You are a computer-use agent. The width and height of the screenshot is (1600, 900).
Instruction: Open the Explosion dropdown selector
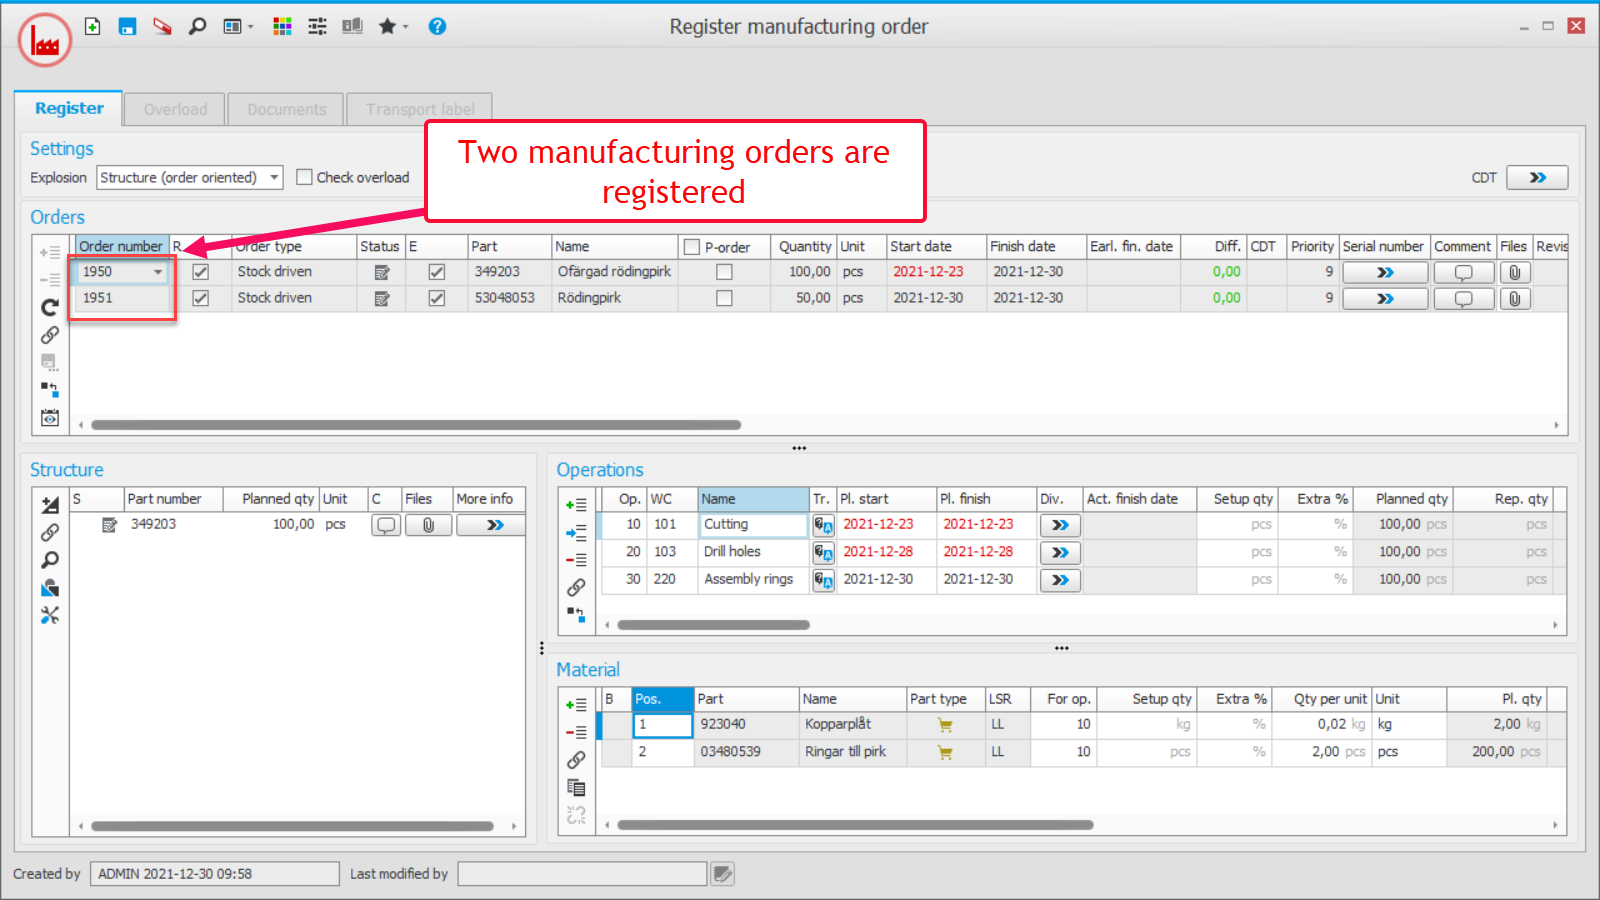point(275,177)
